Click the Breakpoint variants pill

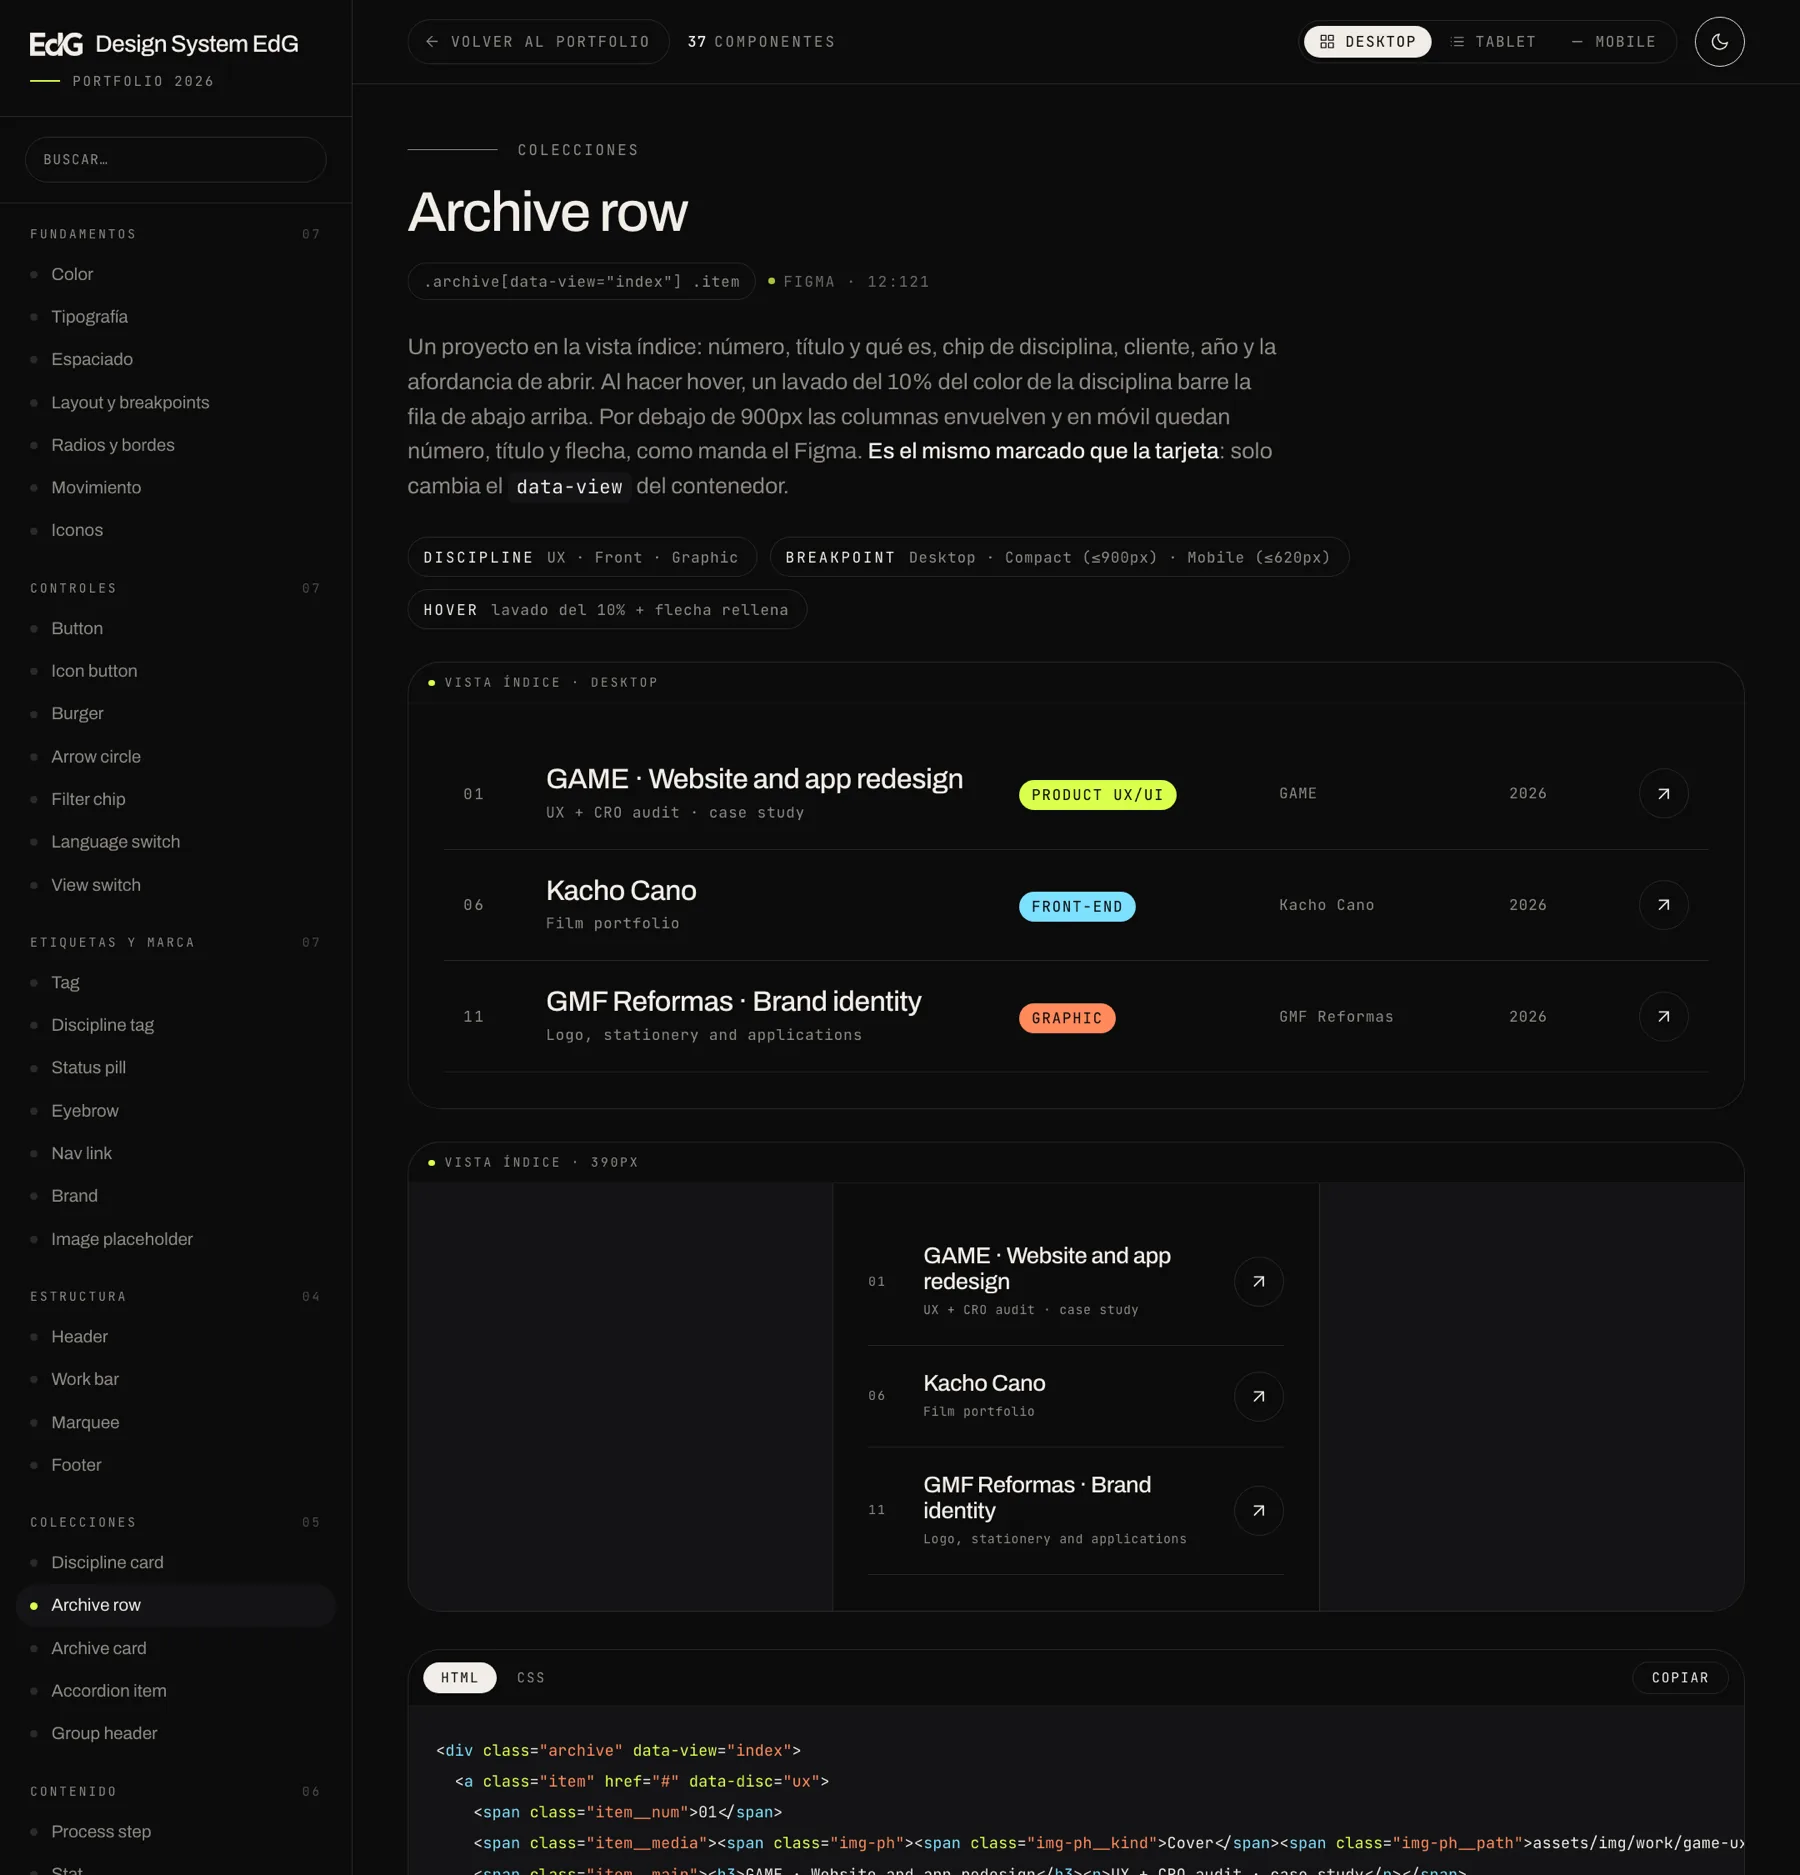click(1059, 558)
